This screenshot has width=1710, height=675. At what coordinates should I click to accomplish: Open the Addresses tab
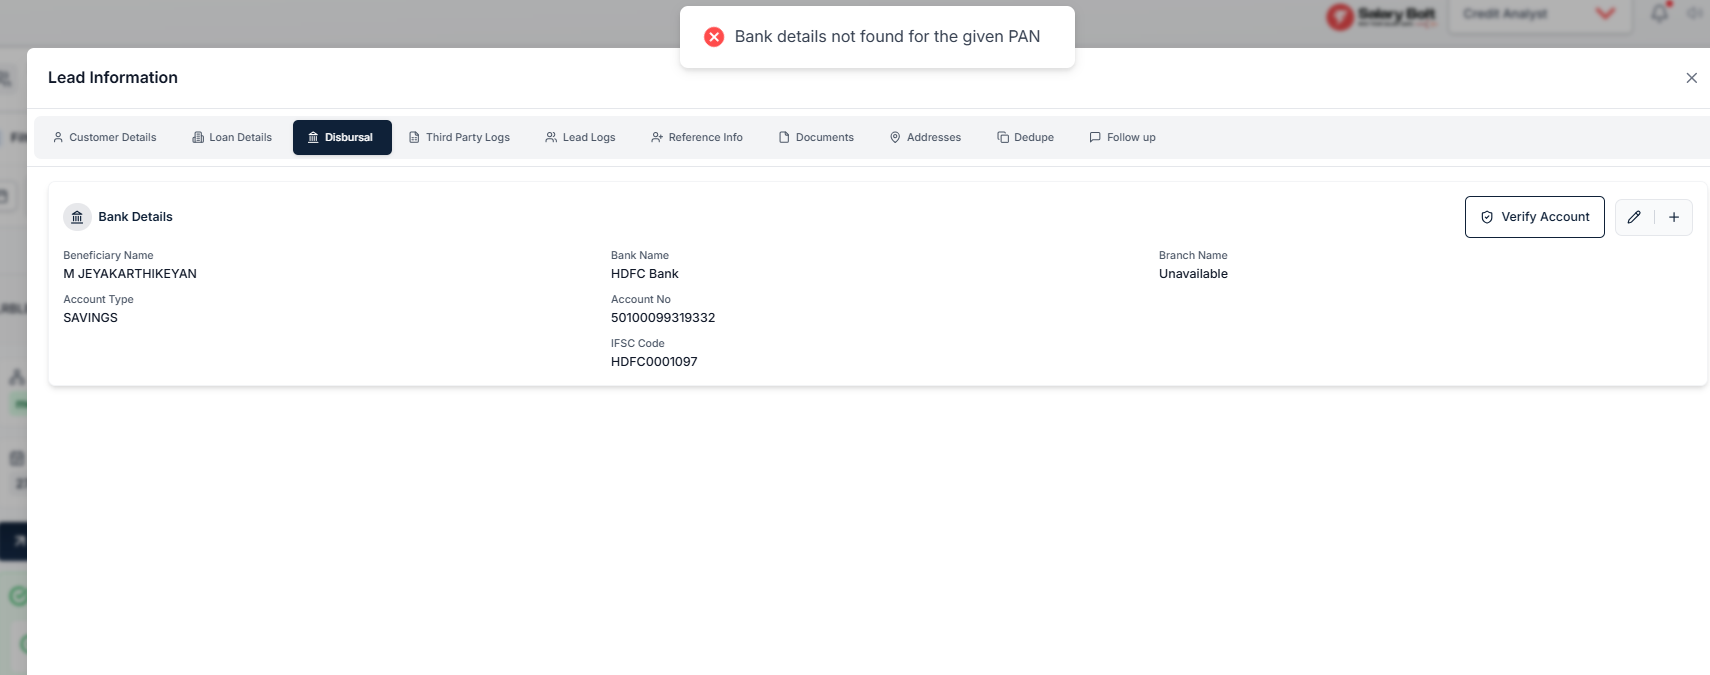(x=926, y=137)
